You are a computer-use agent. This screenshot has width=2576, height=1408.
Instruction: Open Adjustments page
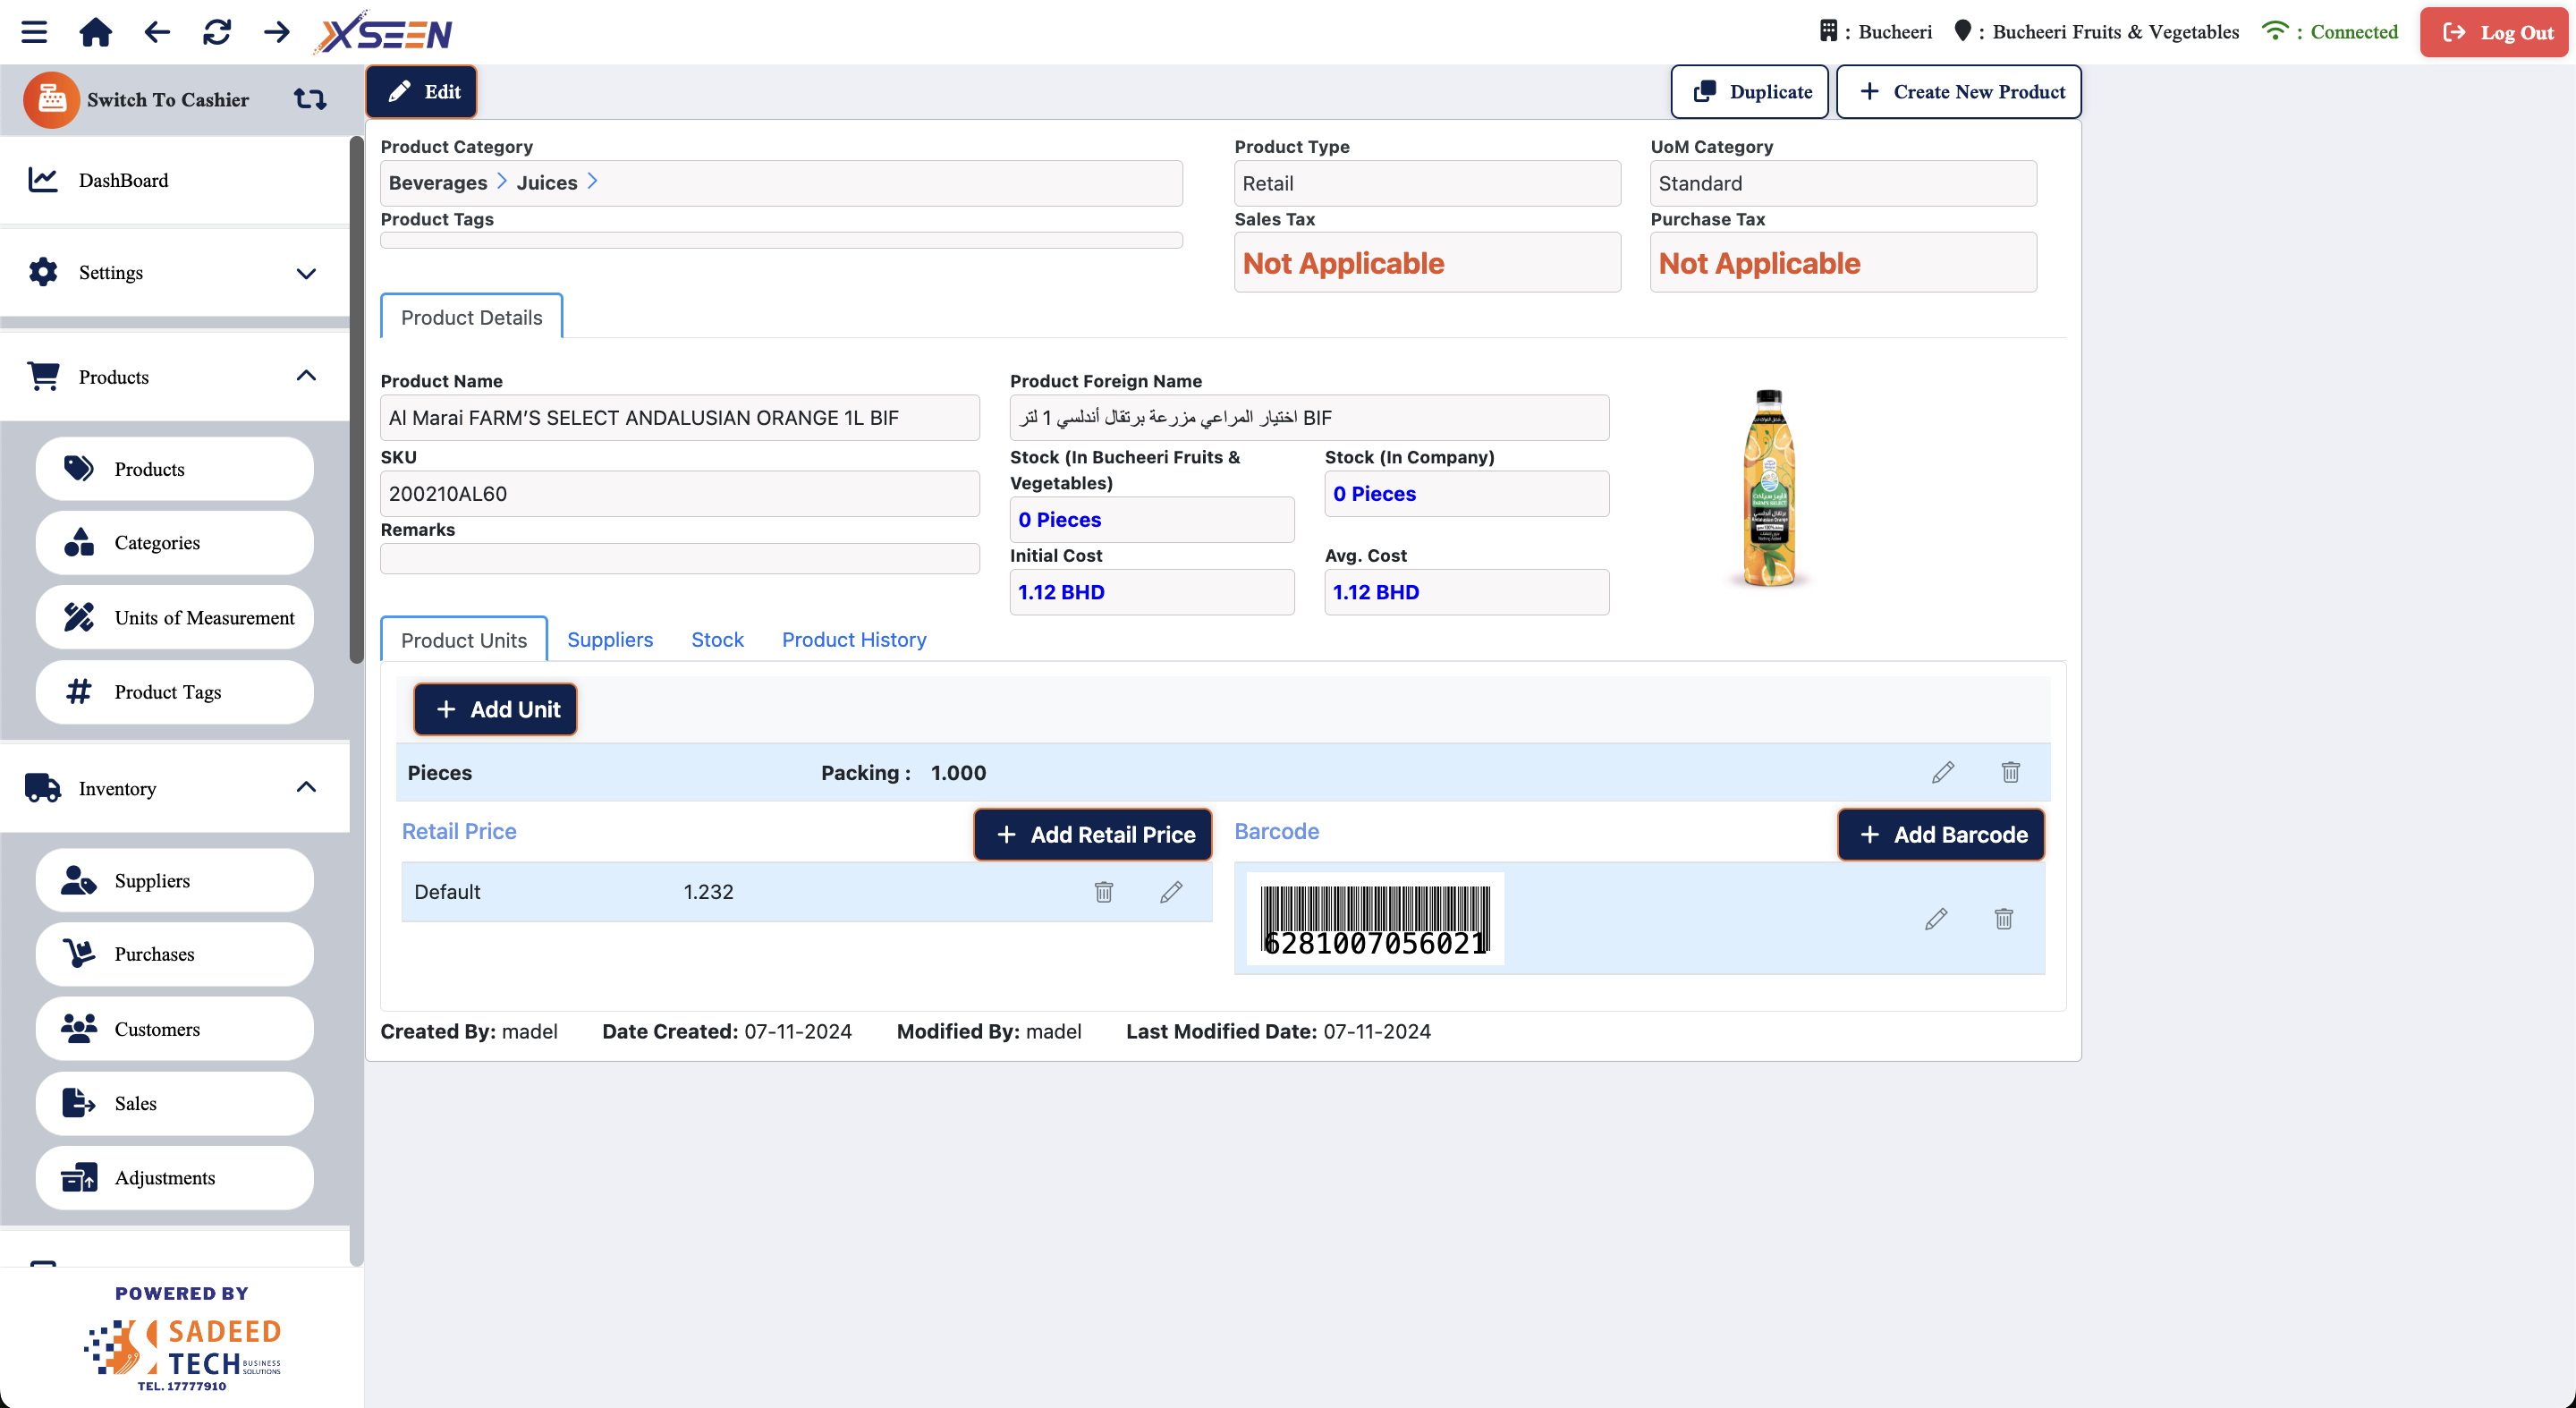click(175, 1178)
